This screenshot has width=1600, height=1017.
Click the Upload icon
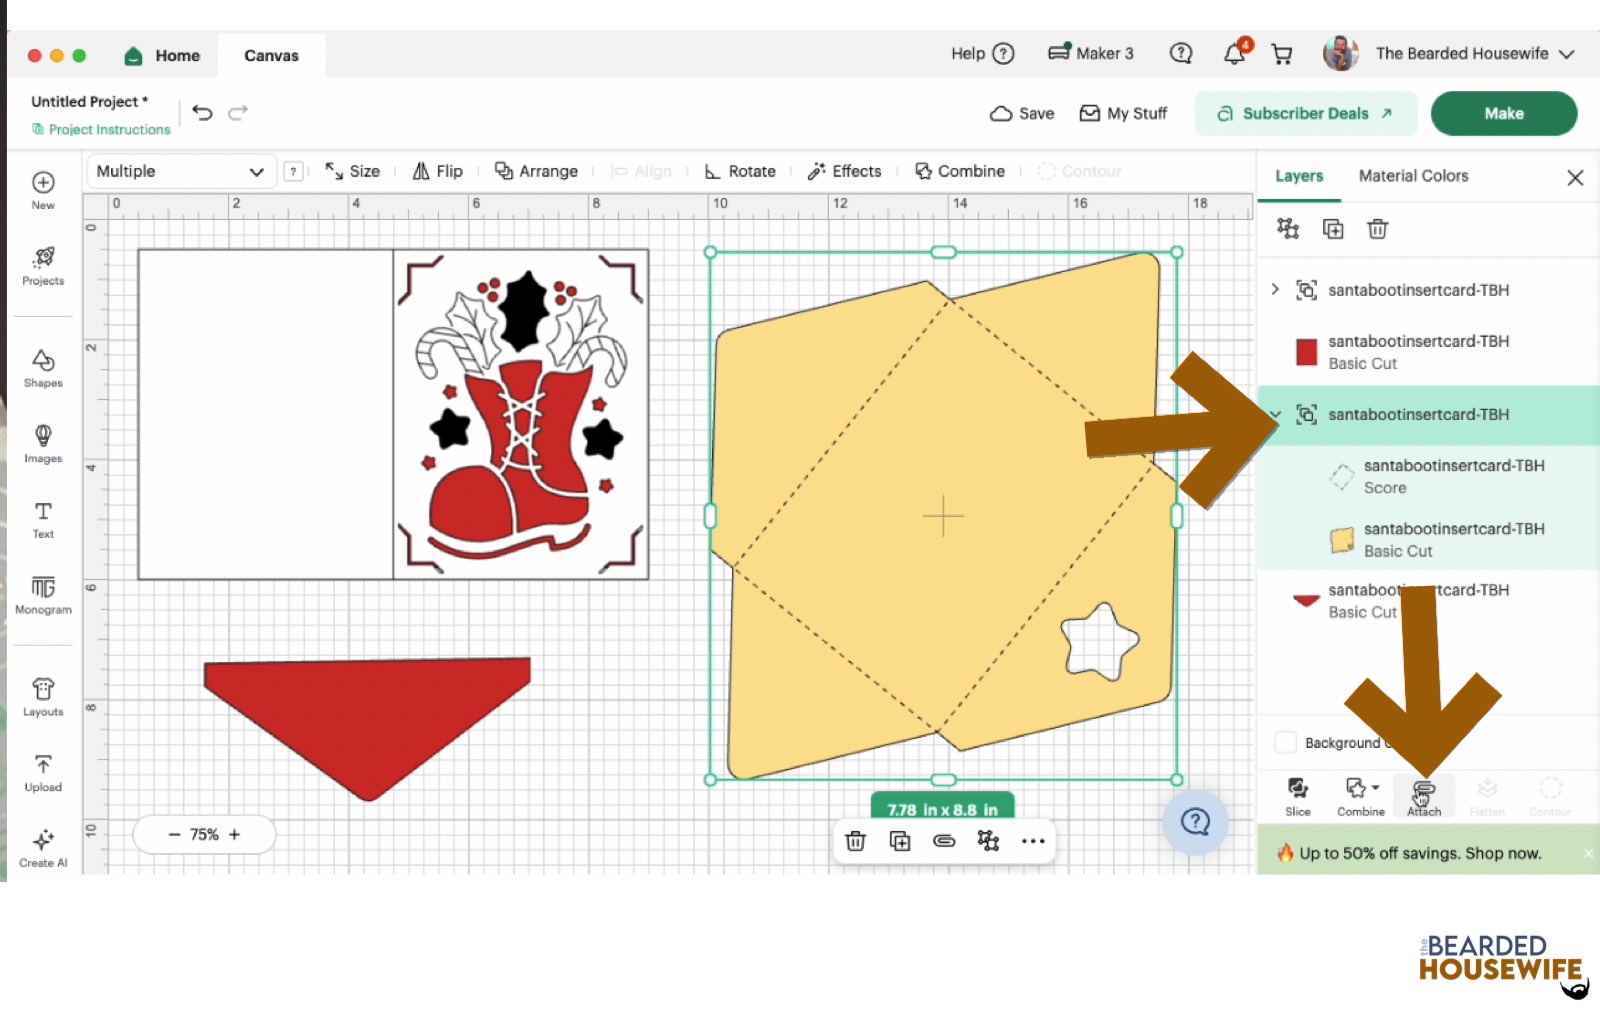pyautogui.click(x=43, y=773)
